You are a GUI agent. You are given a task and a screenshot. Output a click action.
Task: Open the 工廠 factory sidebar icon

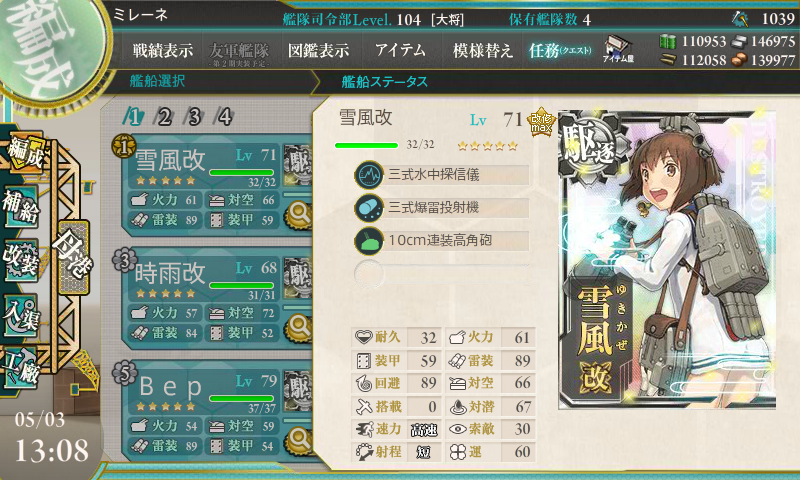coord(21,368)
